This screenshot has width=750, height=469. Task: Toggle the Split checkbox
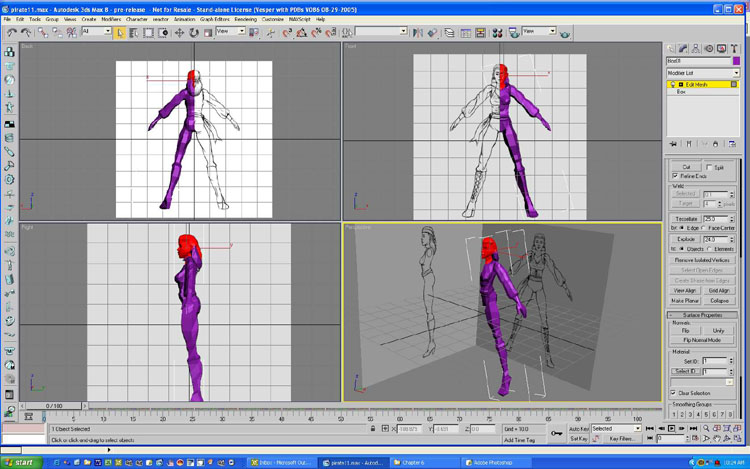coord(710,167)
